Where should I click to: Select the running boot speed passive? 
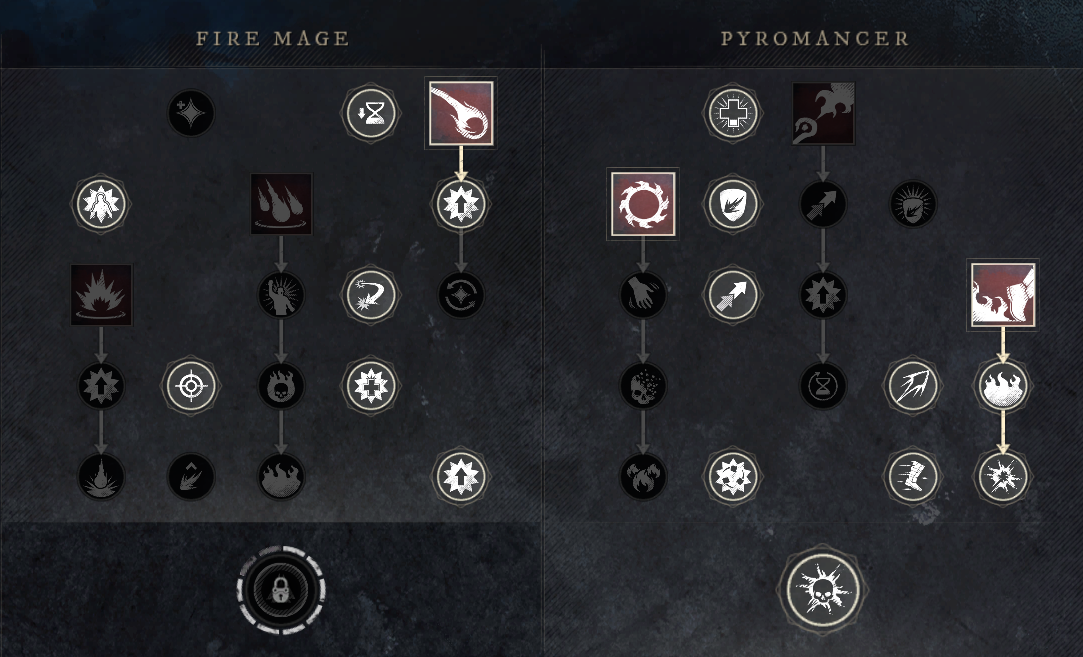click(x=913, y=477)
